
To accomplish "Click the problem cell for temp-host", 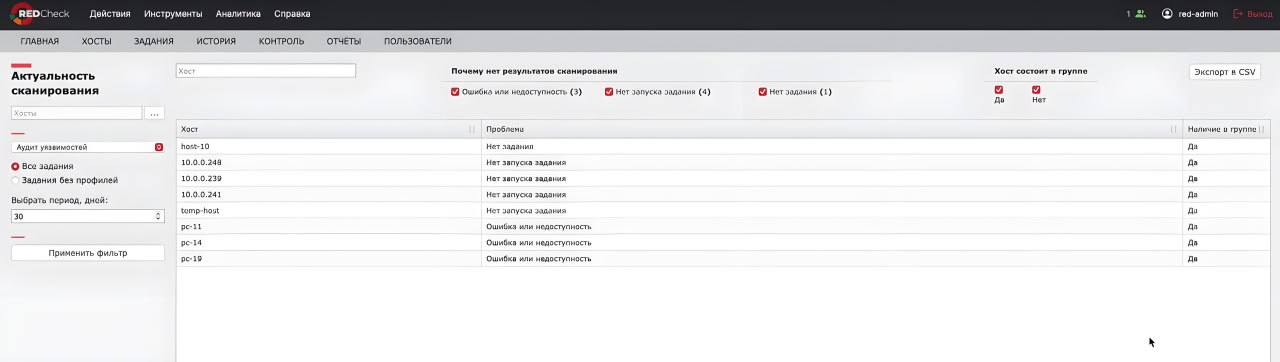I will pos(831,210).
